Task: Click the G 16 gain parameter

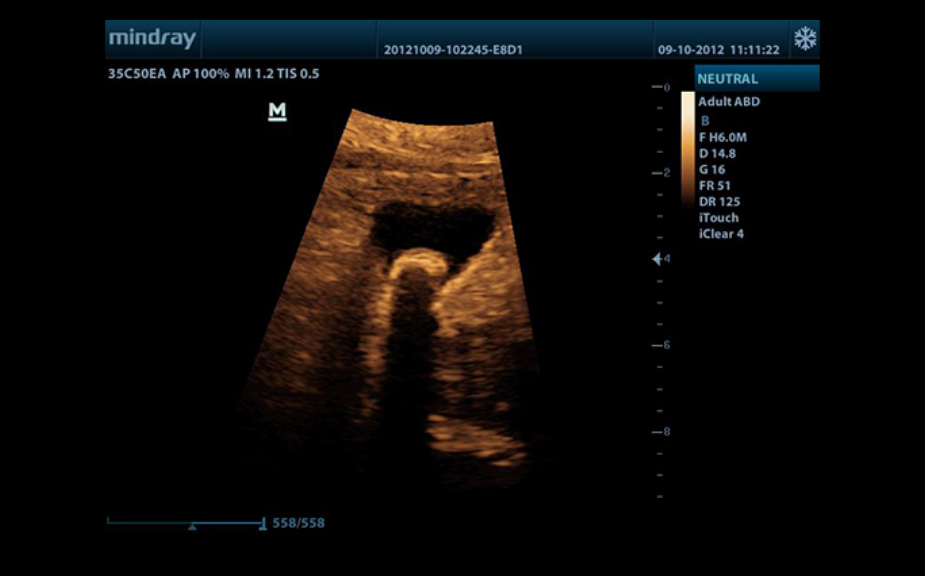Action: coord(712,169)
